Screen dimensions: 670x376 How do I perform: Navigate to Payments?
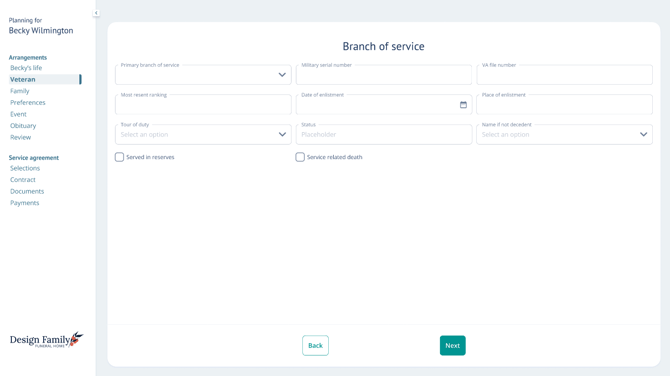[24, 203]
